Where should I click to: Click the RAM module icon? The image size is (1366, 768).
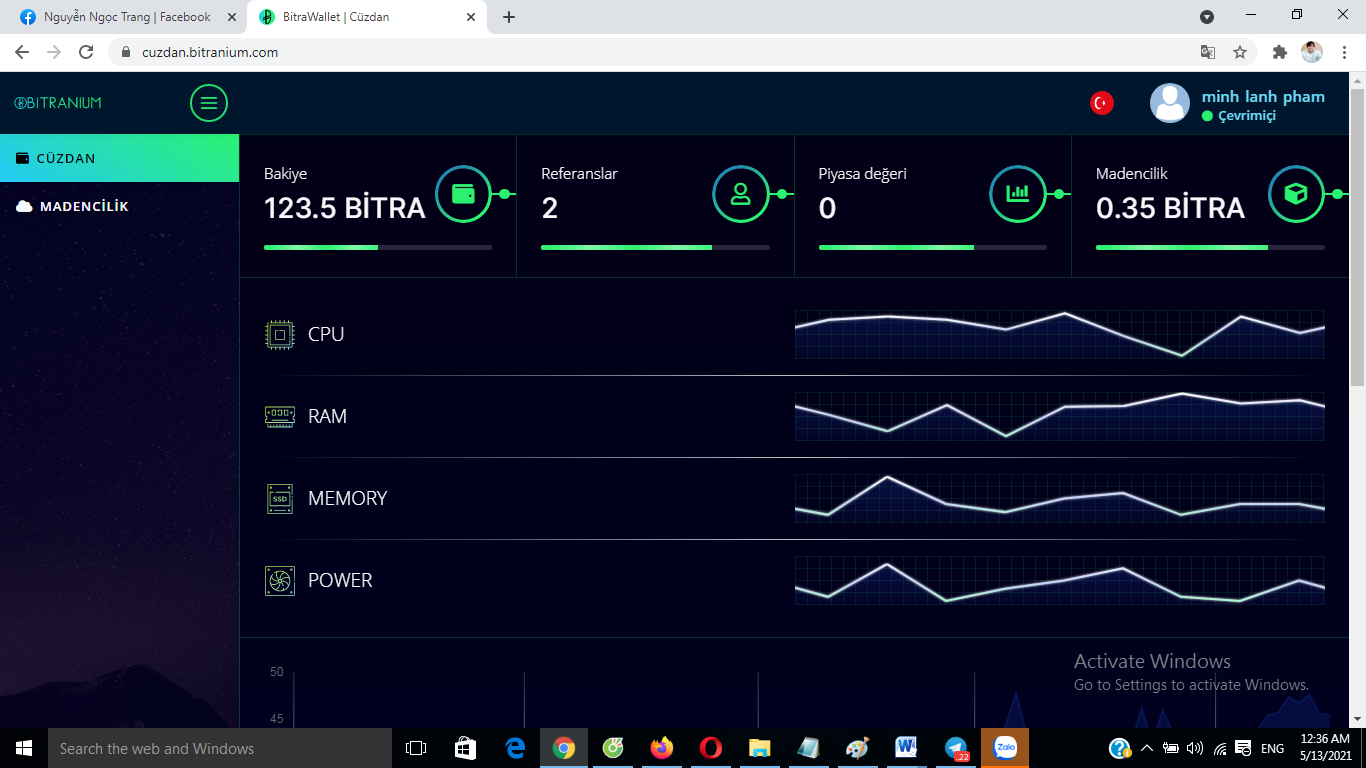(x=280, y=416)
